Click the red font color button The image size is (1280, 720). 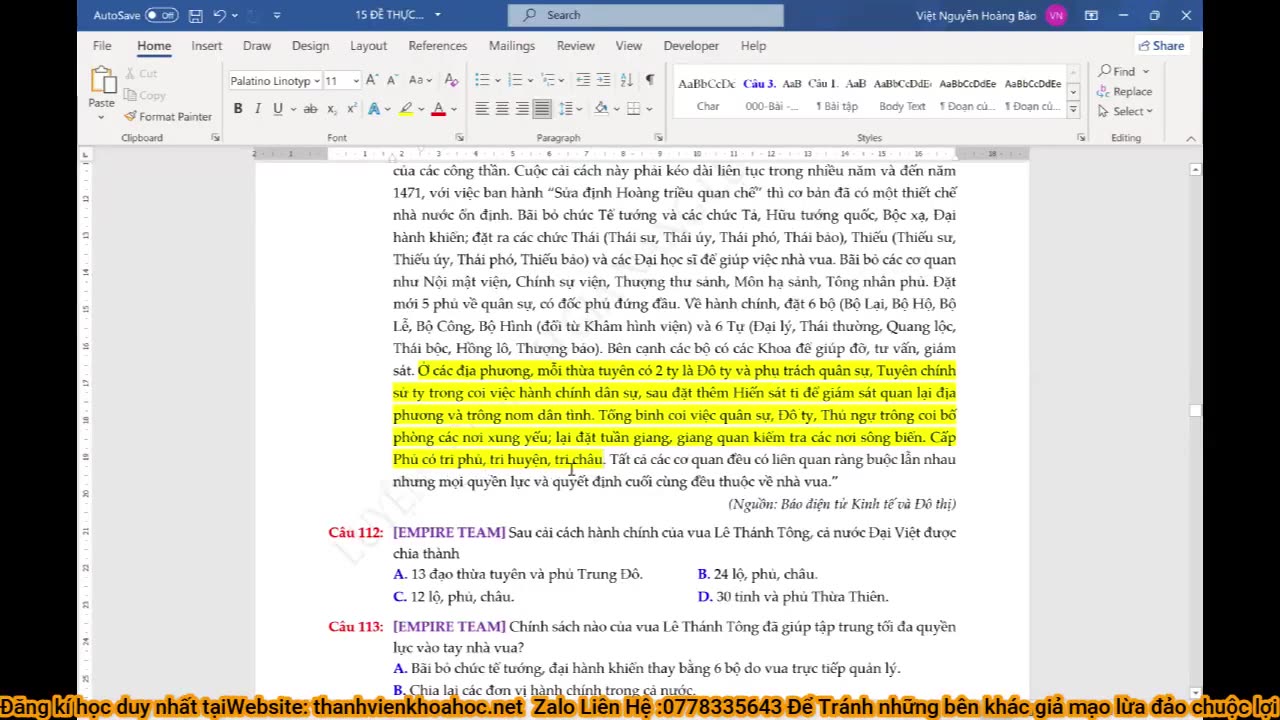(x=437, y=109)
